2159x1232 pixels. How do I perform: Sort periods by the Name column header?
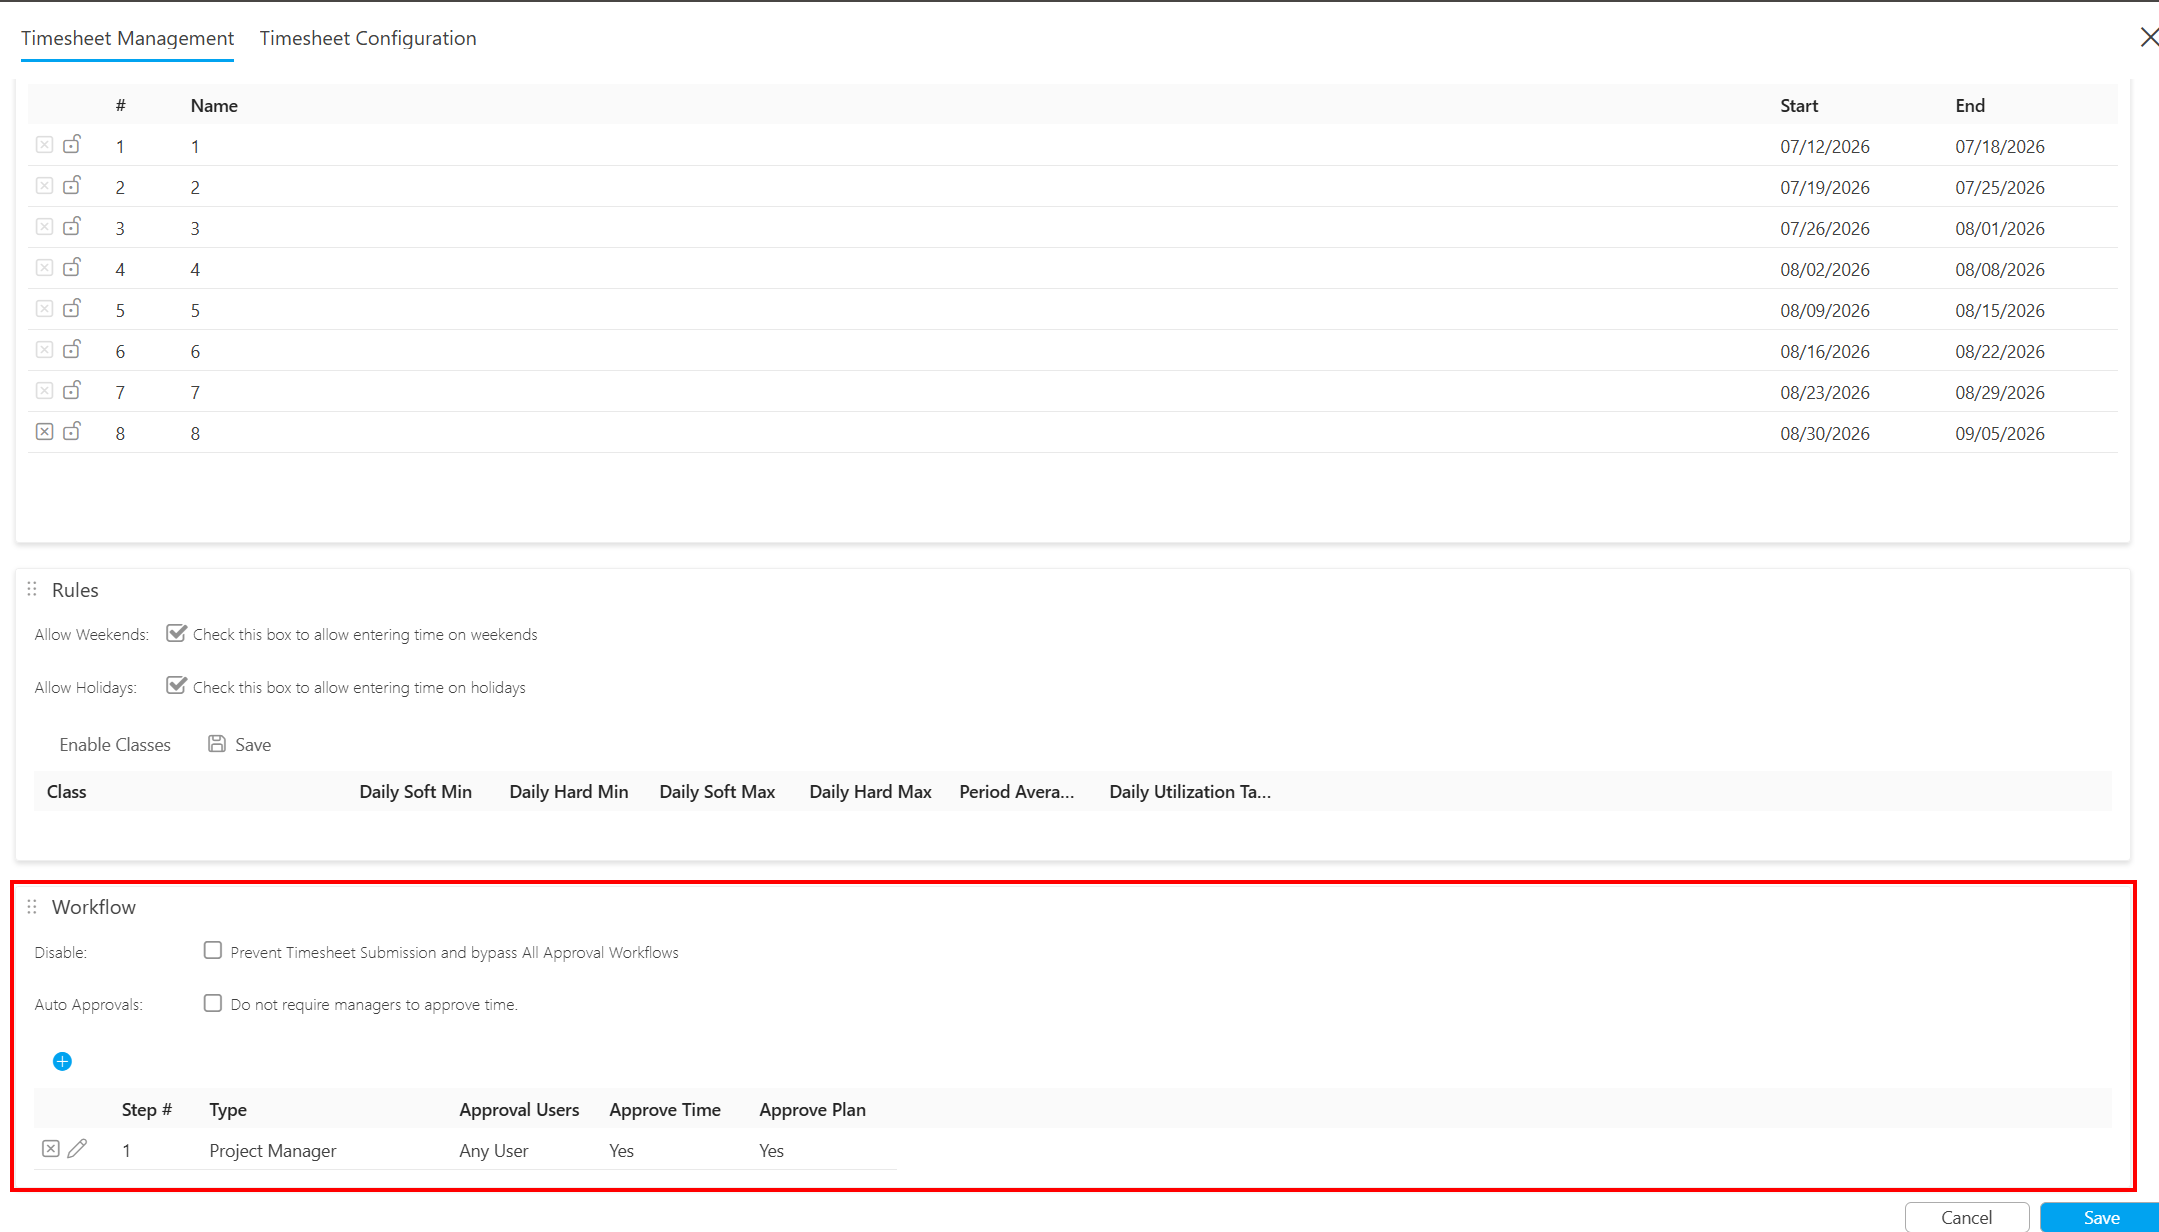214,106
